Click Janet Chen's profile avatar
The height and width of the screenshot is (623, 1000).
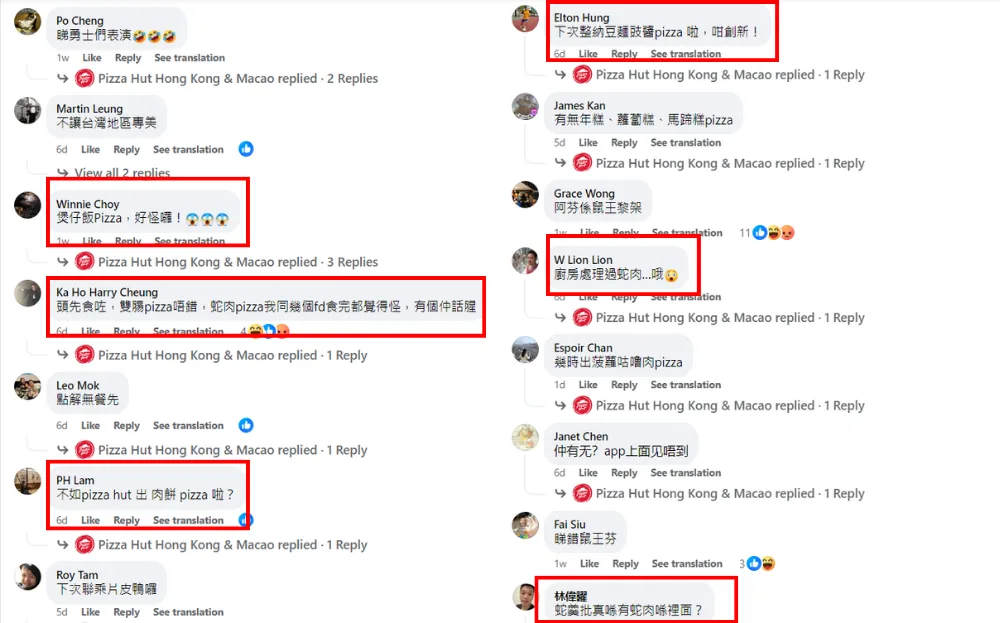click(x=526, y=437)
